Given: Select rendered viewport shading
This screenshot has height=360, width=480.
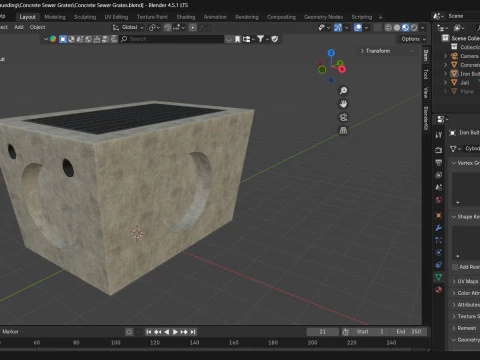Looking at the screenshot, I should (414, 27).
